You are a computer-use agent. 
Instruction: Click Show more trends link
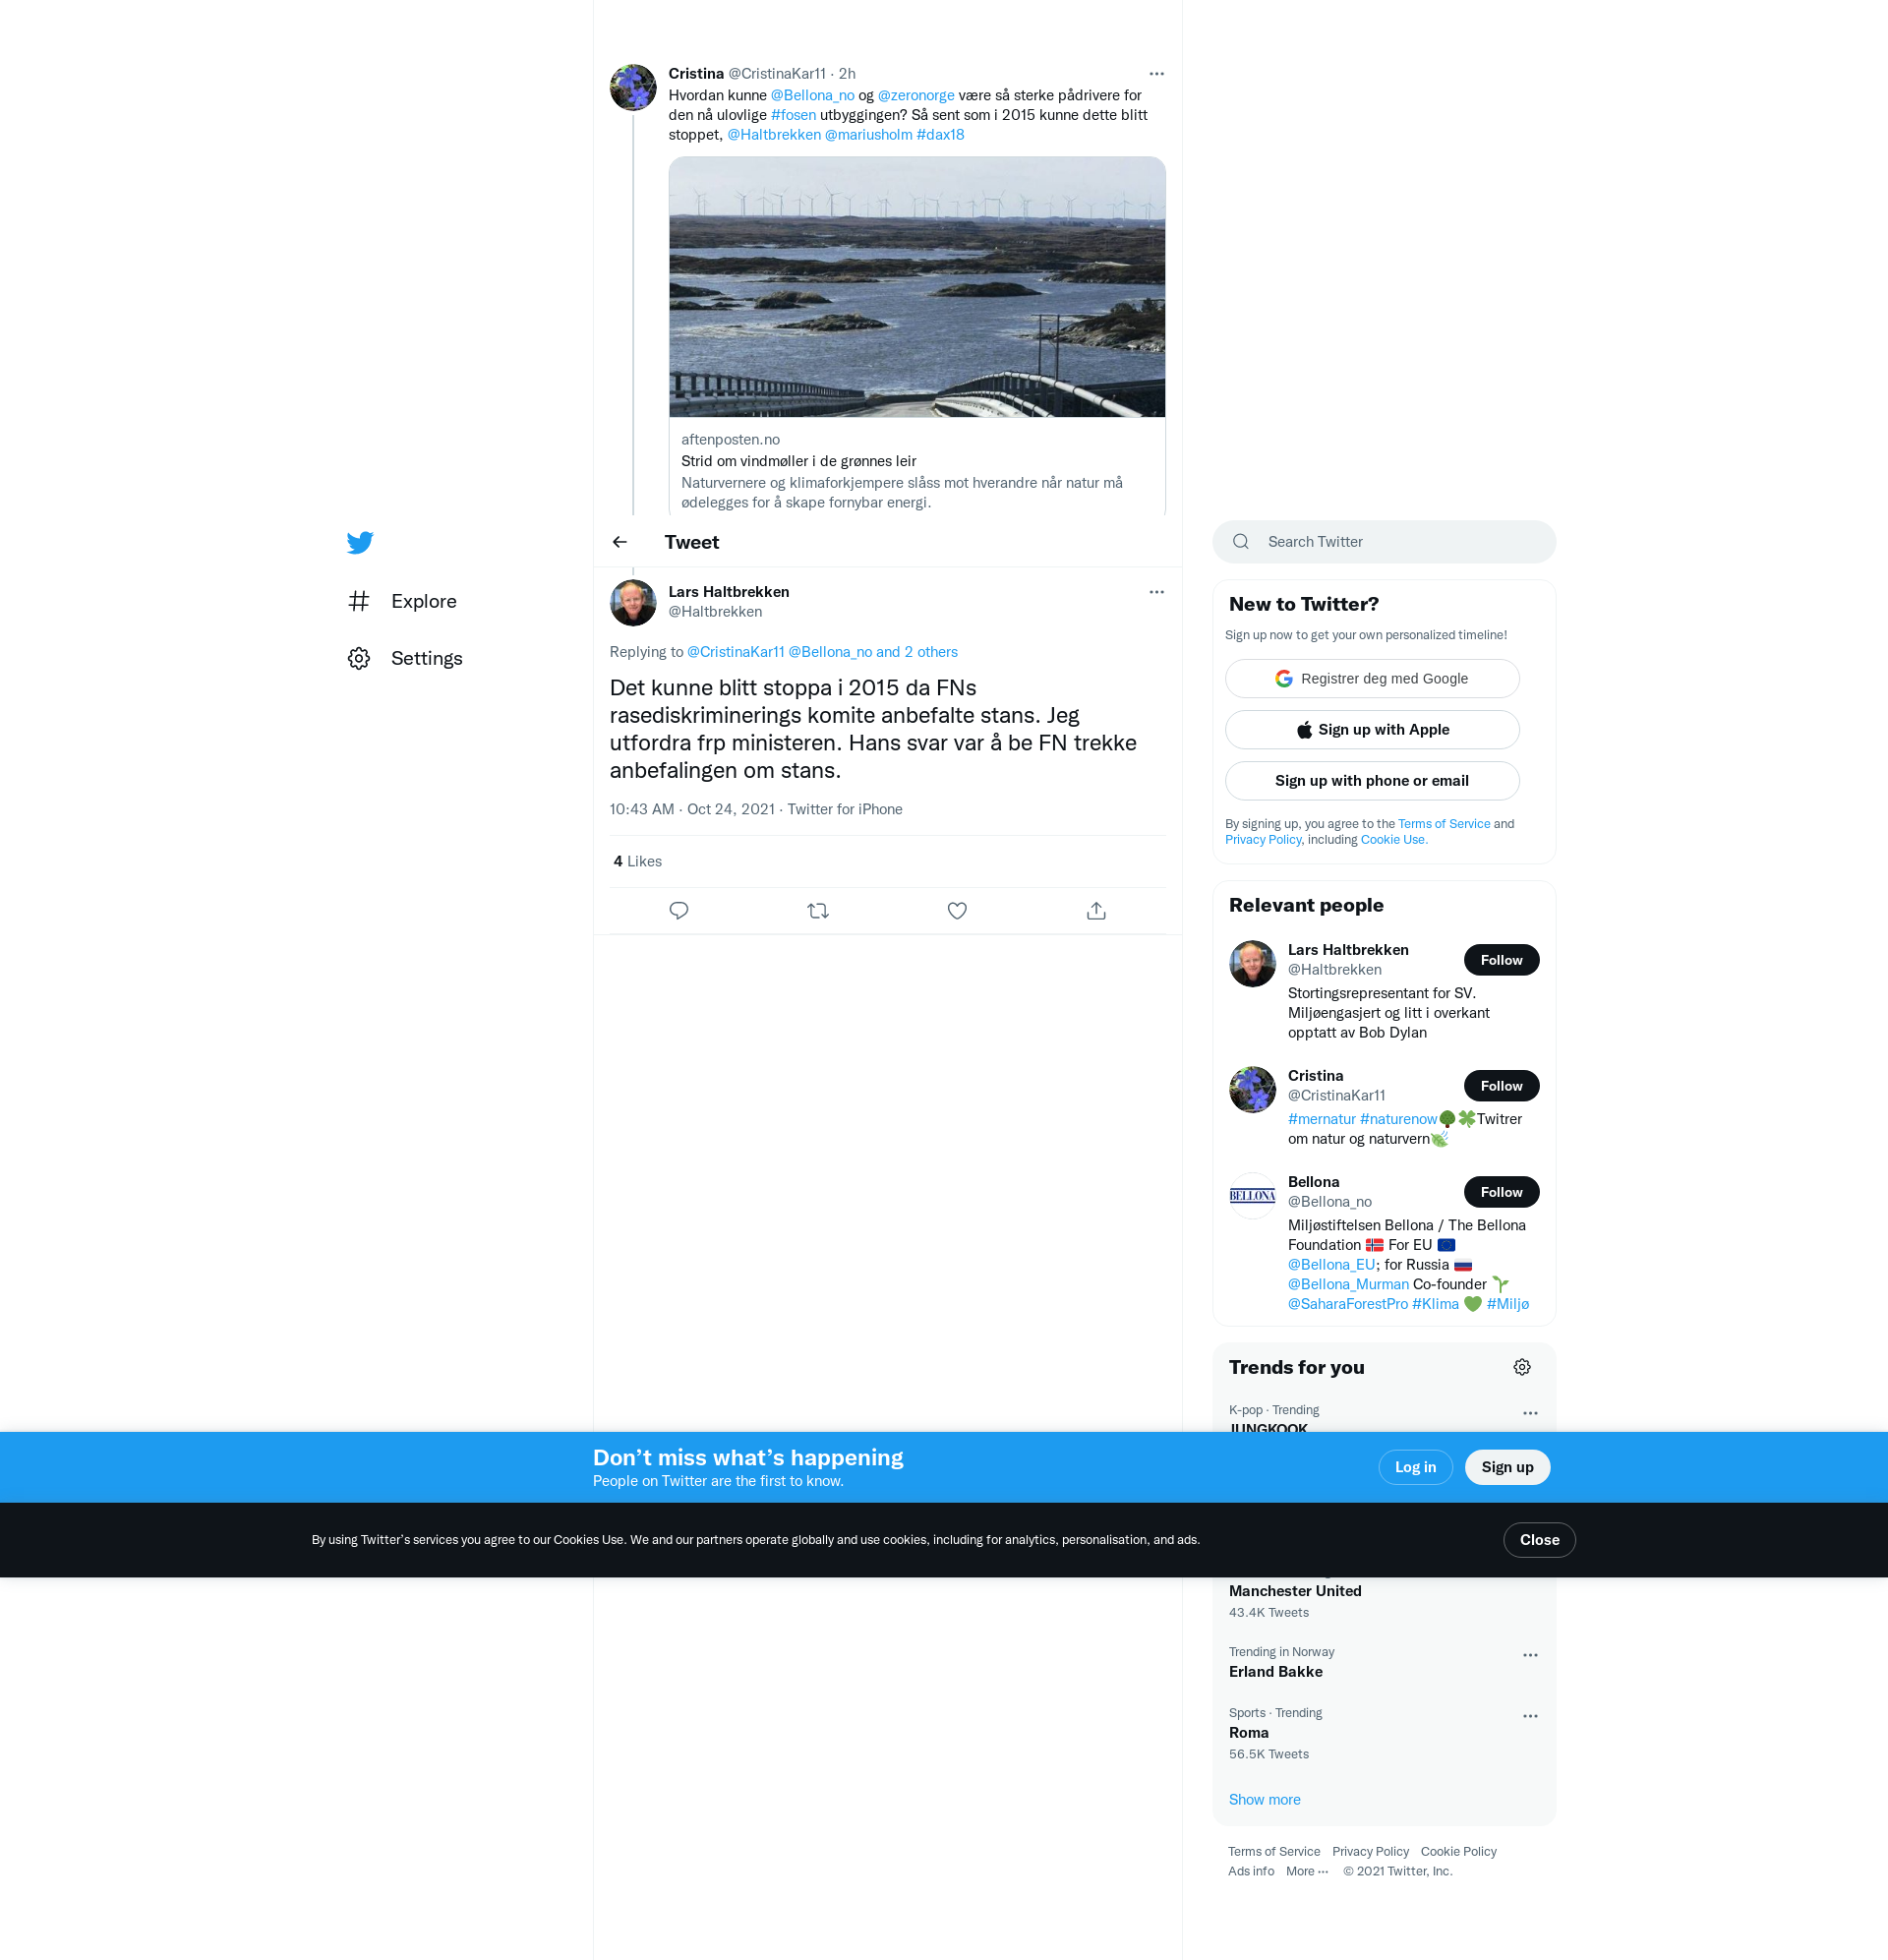pos(1264,1799)
